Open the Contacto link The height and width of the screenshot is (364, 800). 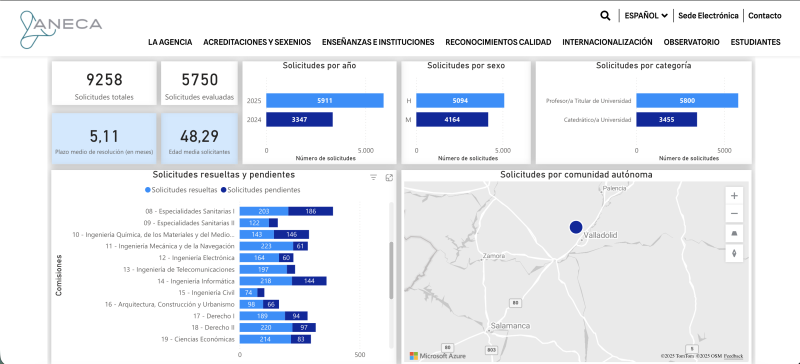click(x=765, y=16)
